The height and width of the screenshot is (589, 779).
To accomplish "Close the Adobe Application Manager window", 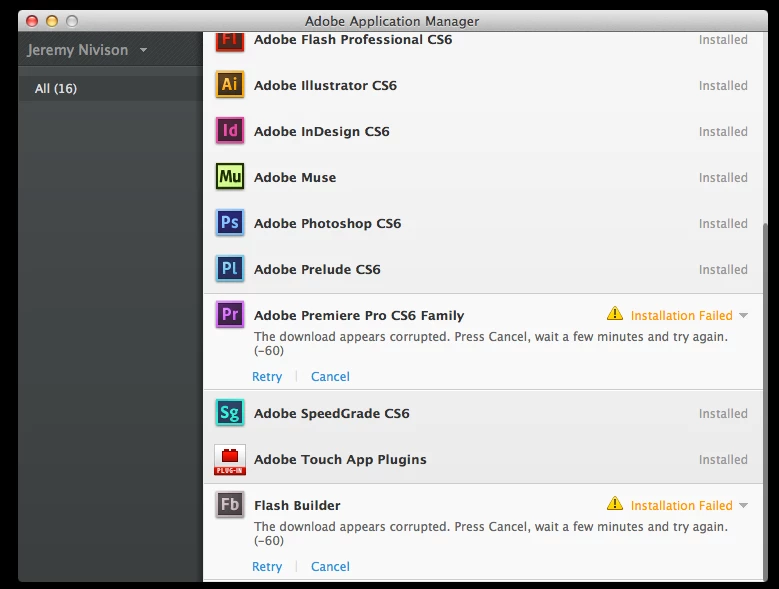I will [32, 21].
